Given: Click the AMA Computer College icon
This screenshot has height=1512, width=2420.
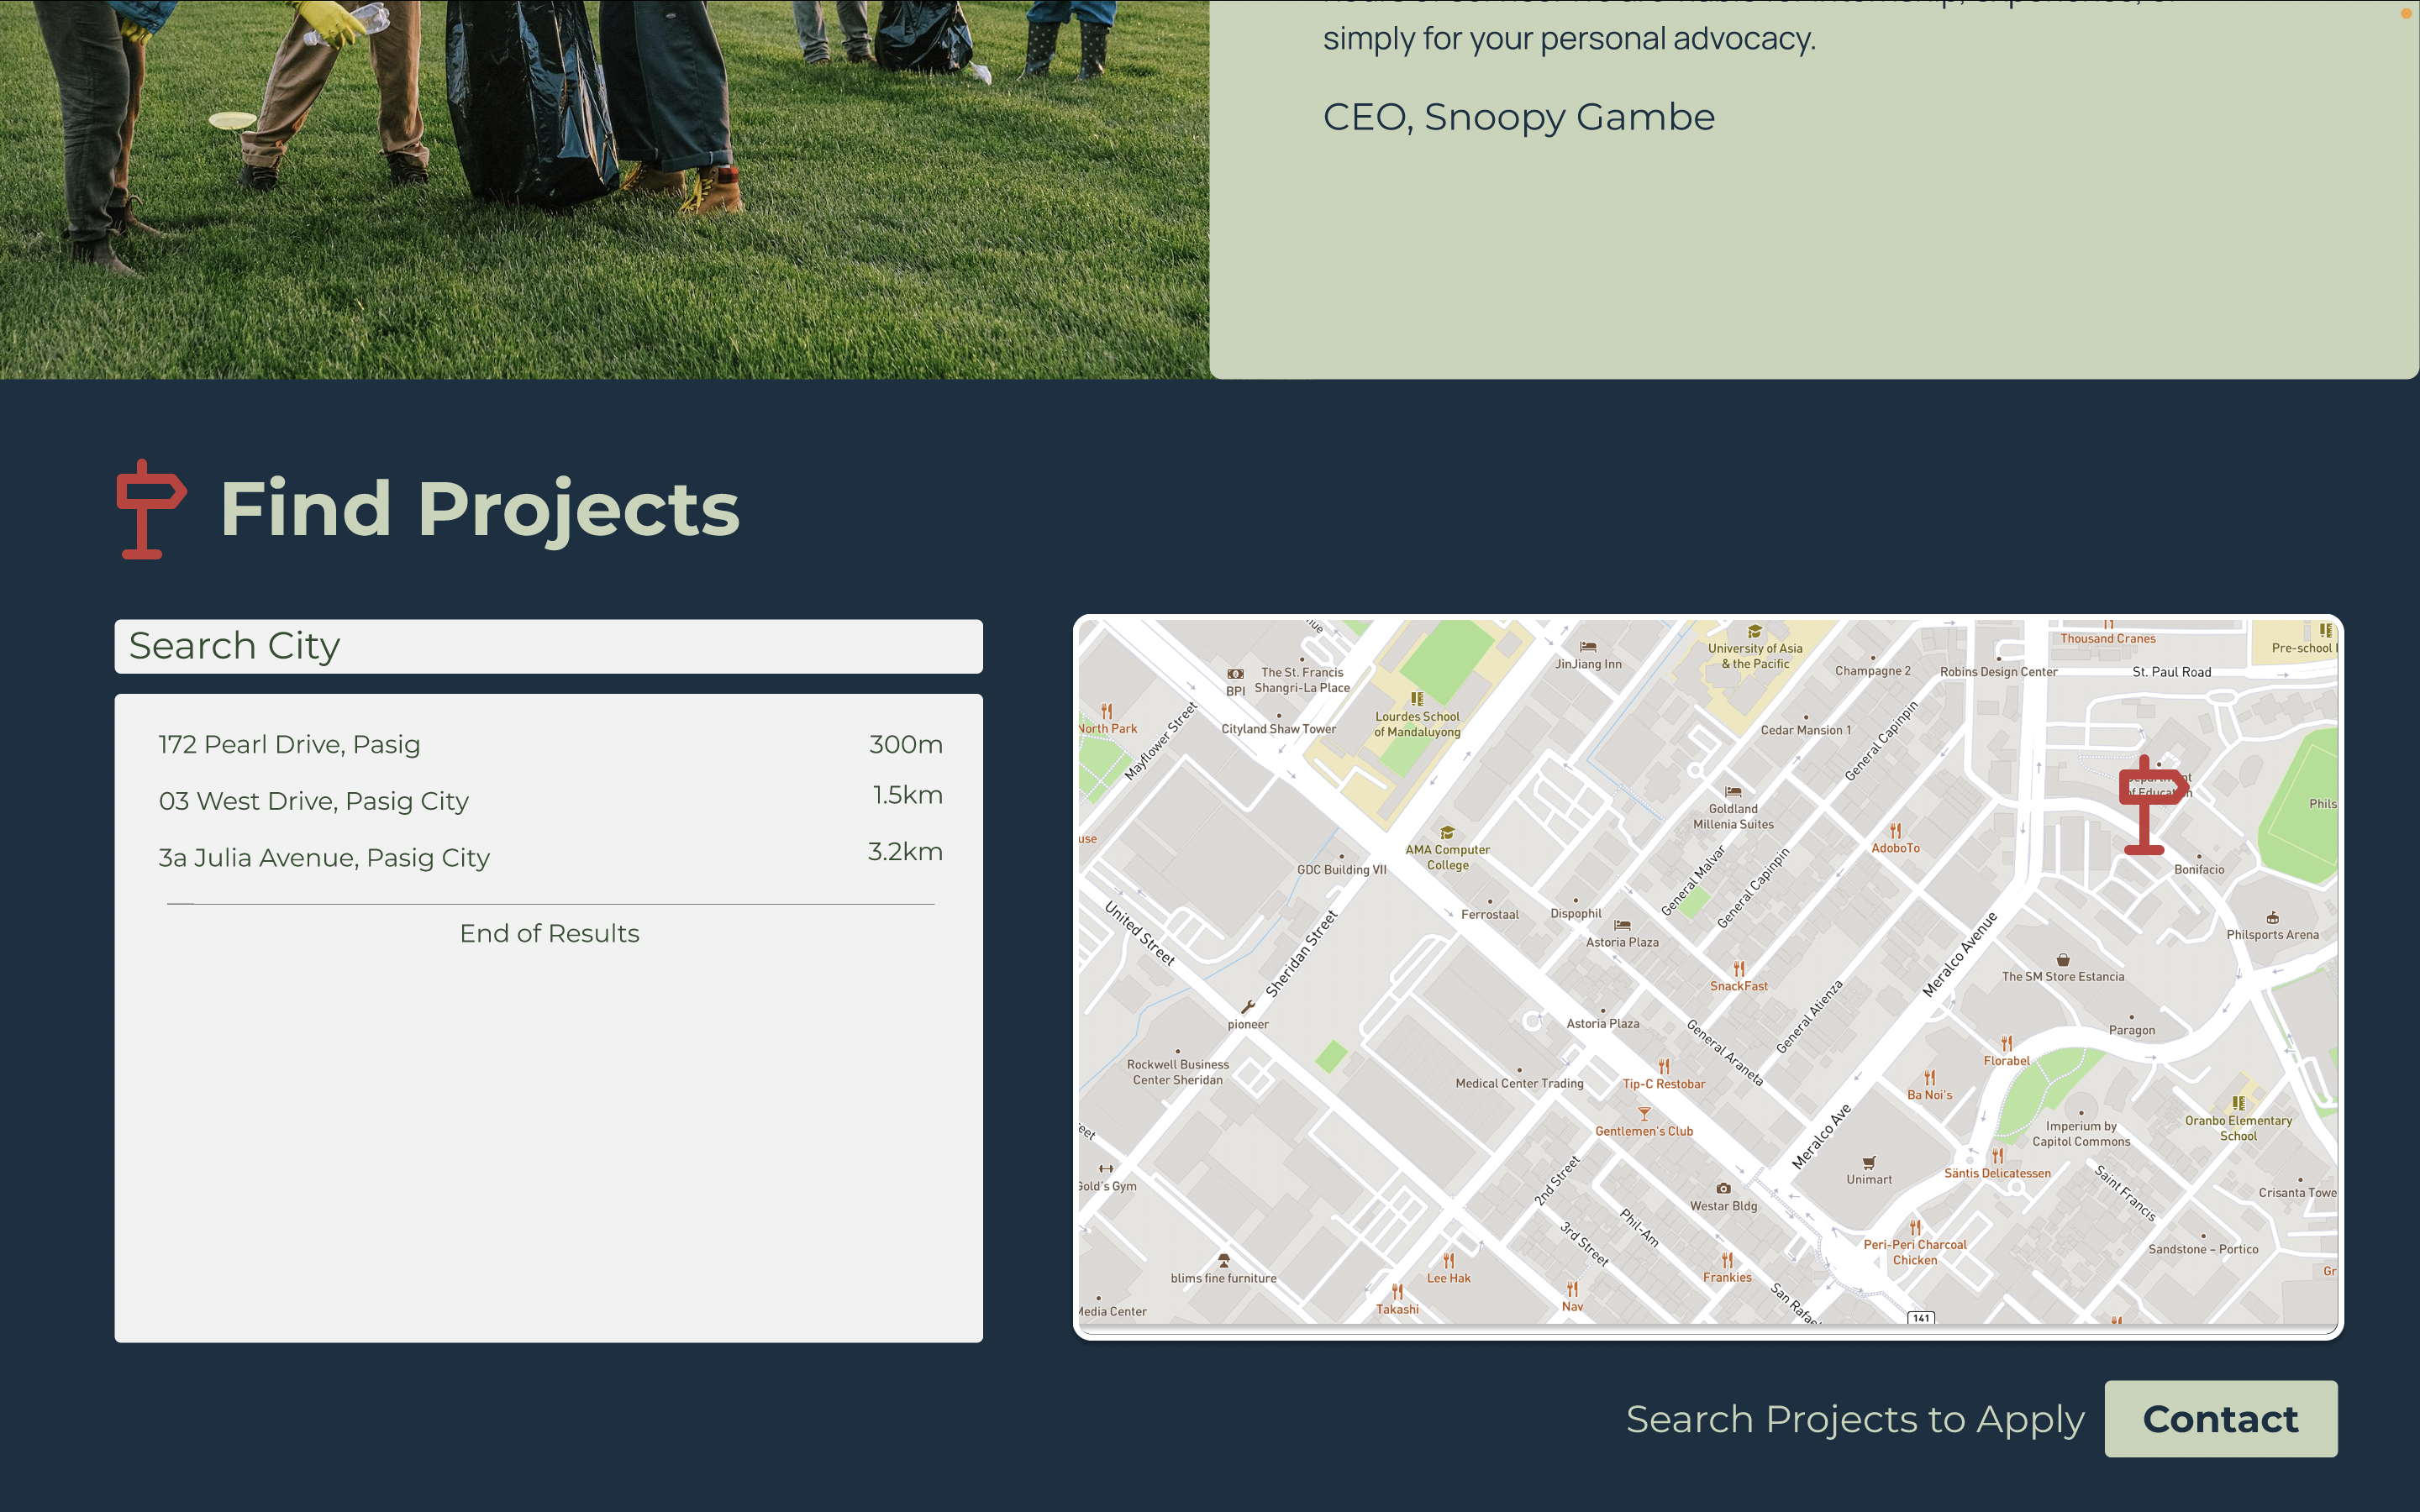Looking at the screenshot, I should pos(1446,833).
